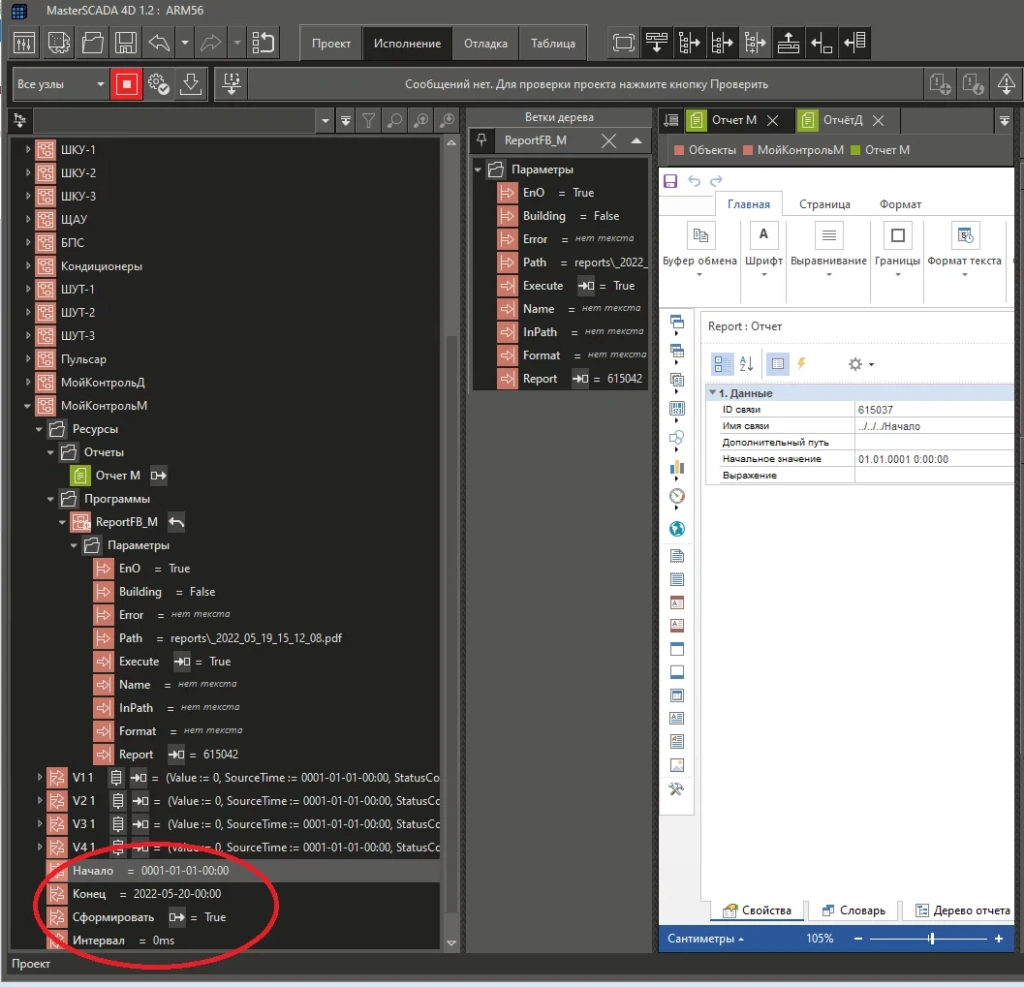The width and height of the screenshot is (1024, 987).
Task: Click the Barcode component icon in report sidebar
Action: [677, 408]
